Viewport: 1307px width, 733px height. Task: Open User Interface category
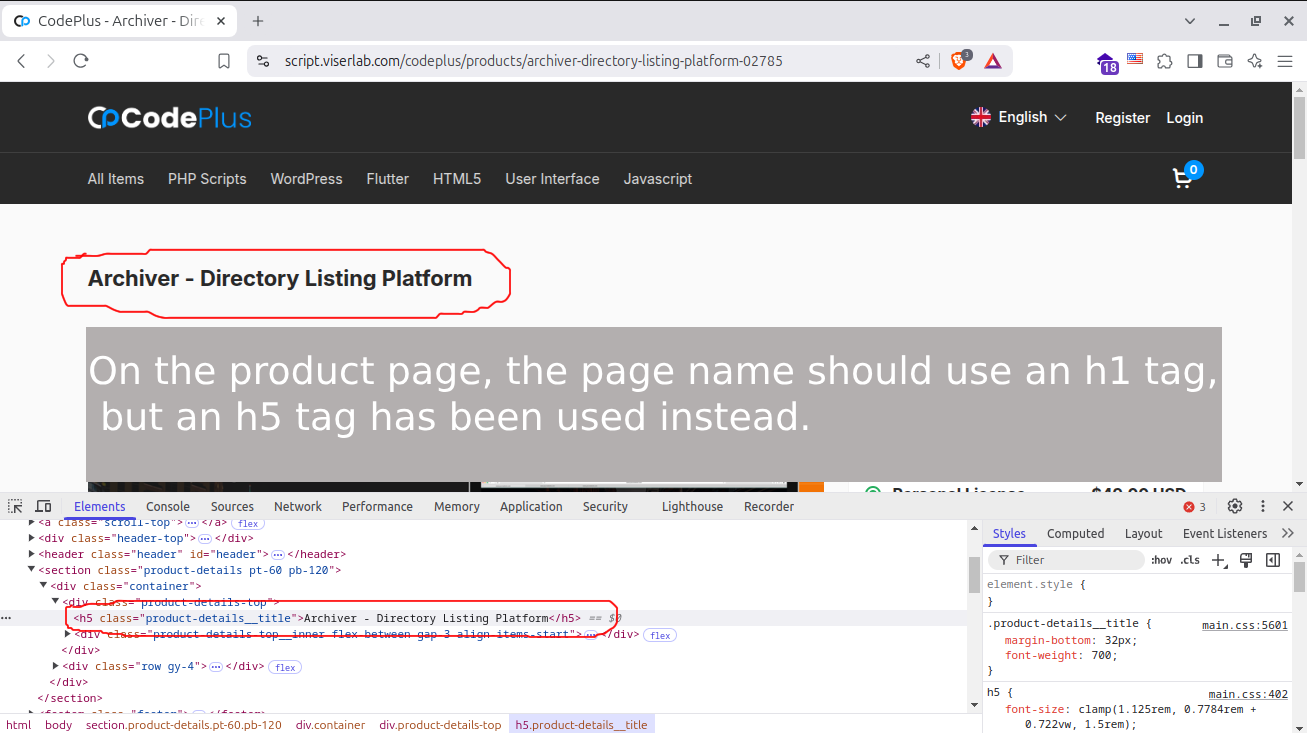point(552,179)
